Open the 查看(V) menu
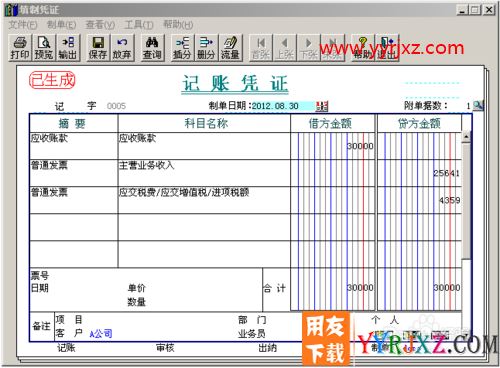This screenshot has height=368, width=500. pyautogui.click(x=100, y=25)
